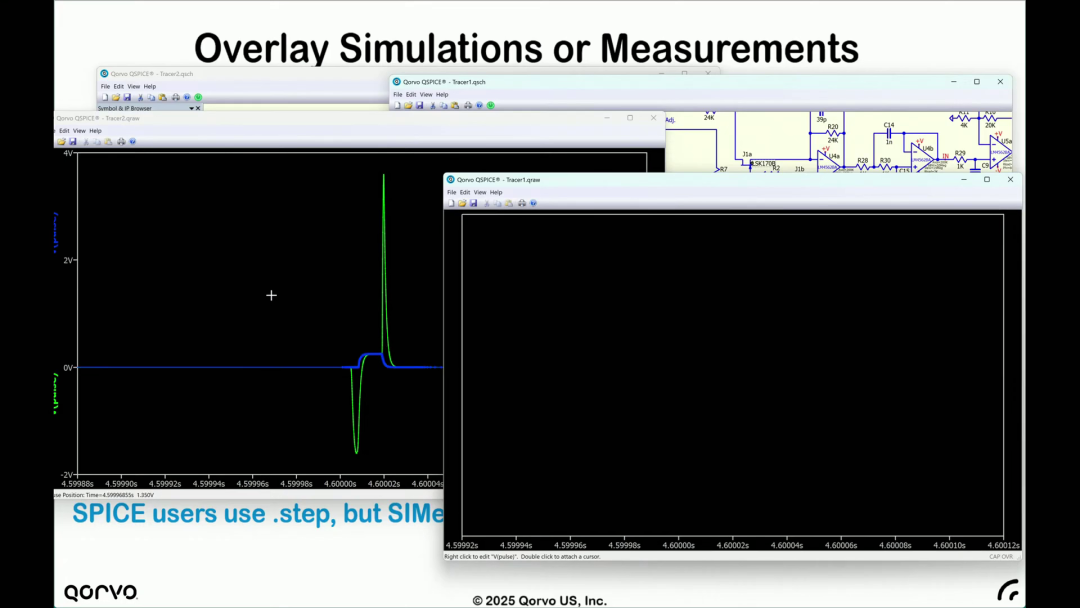Click the Save icon in Tracer2.qsch window
Image resolution: width=1080 pixels, height=608 pixels.
[x=127, y=98]
